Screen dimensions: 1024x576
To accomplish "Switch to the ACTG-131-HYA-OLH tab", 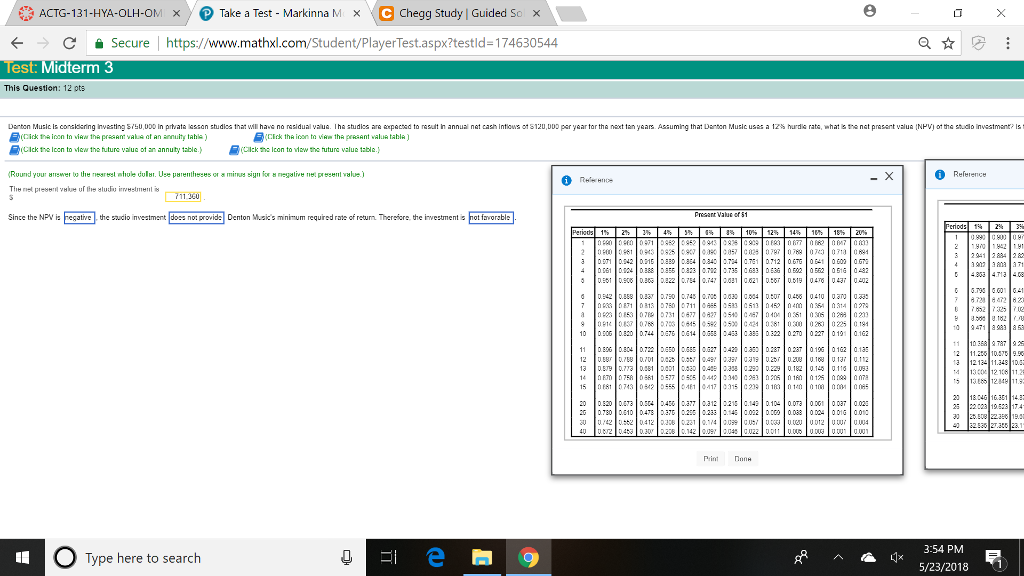I will 98,13.
